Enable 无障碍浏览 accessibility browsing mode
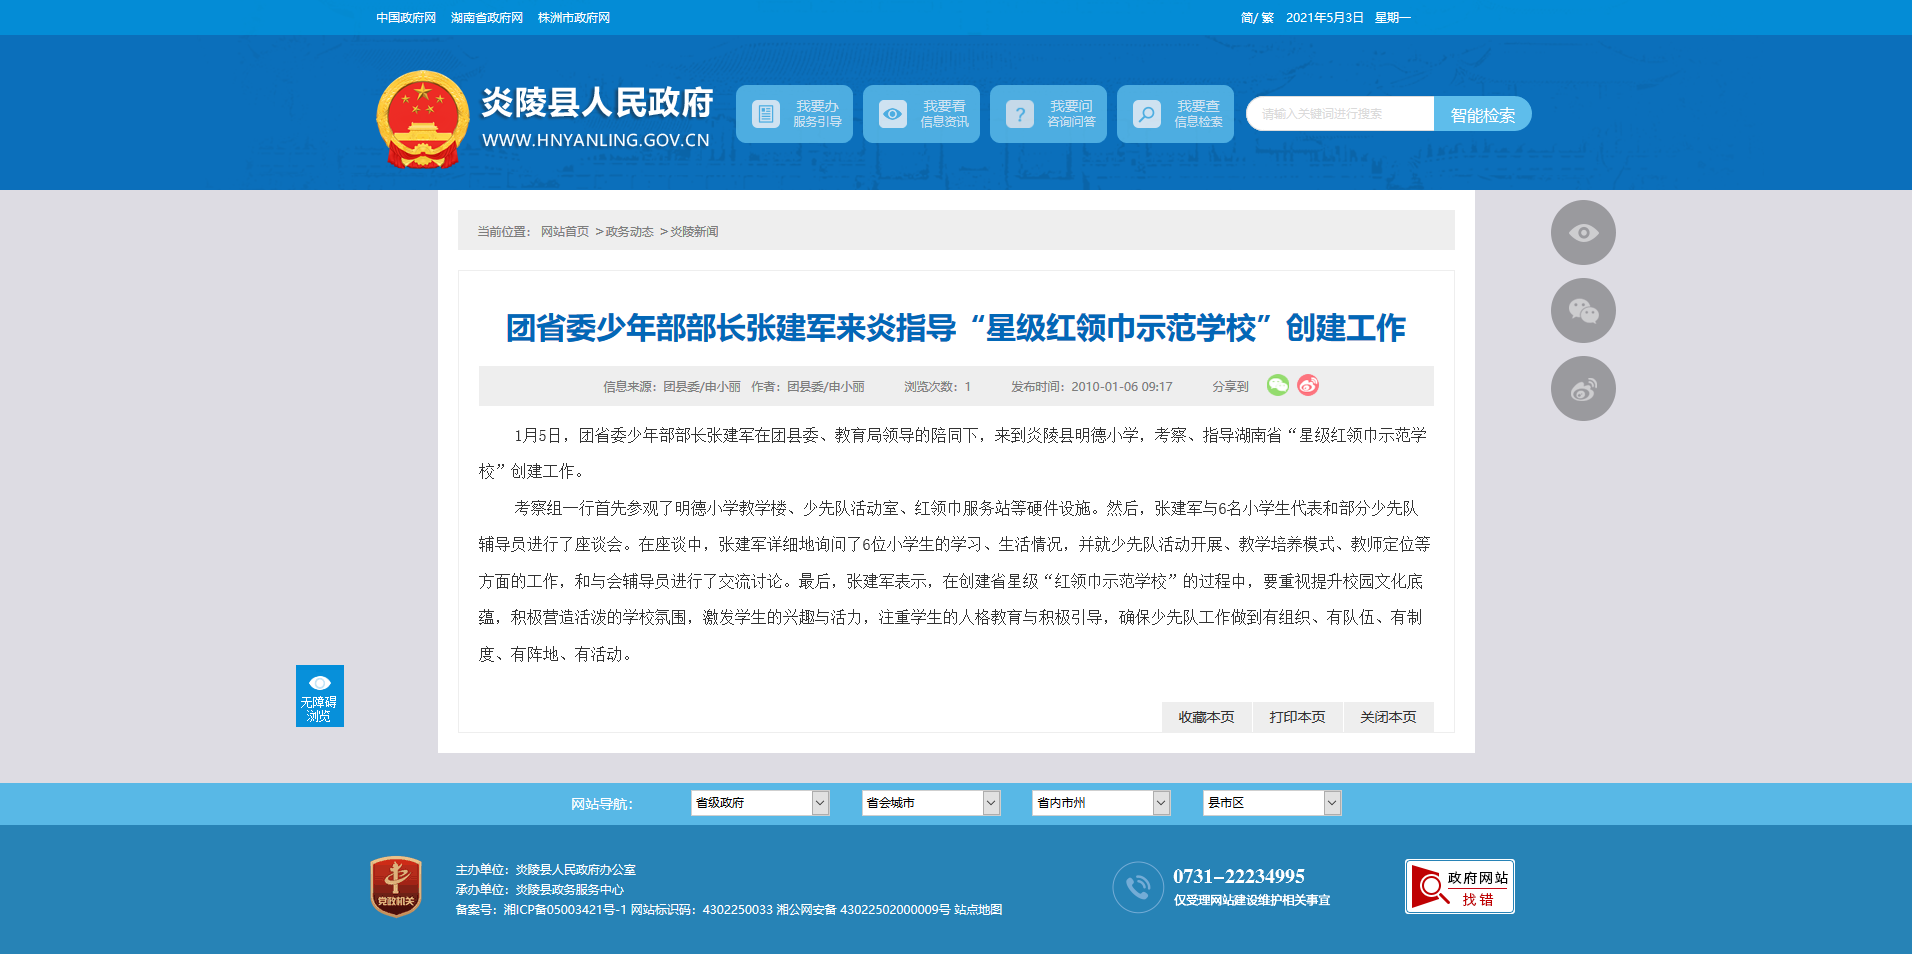The width and height of the screenshot is (1912, 954). (319, 696)
